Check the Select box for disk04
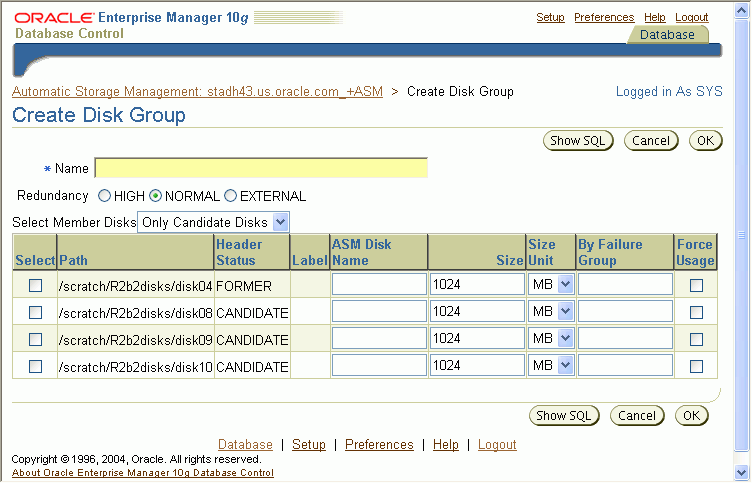This screenshot has height=483, width=752. 35,285
